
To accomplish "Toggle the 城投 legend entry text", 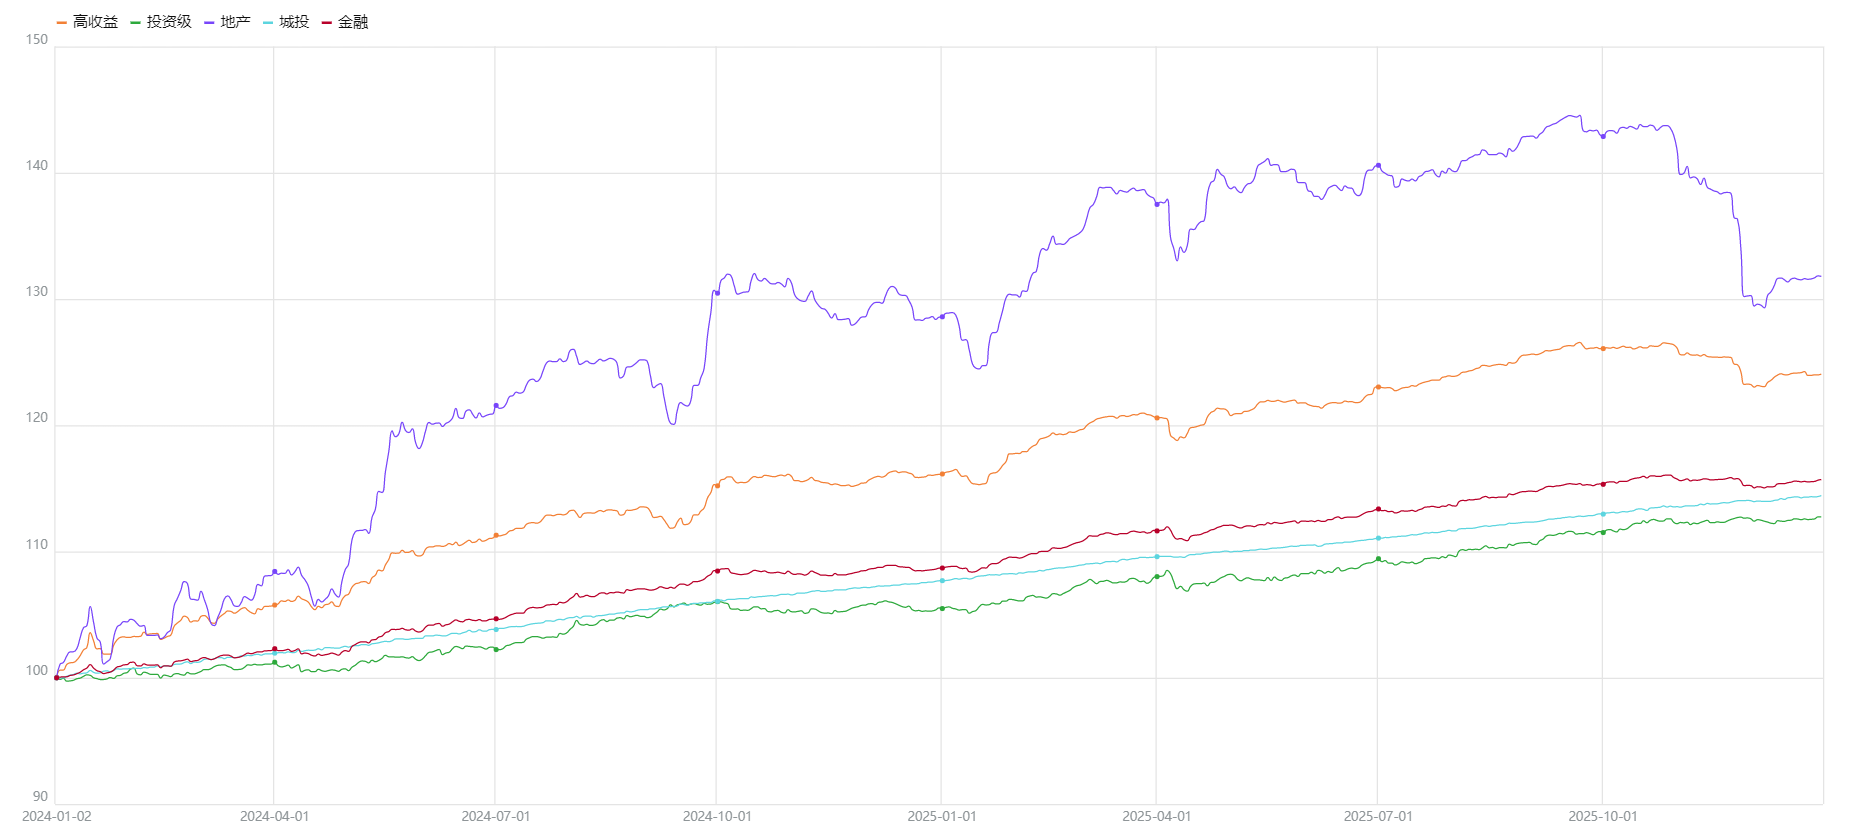I will pyautogui.click(x=294, y=22).
